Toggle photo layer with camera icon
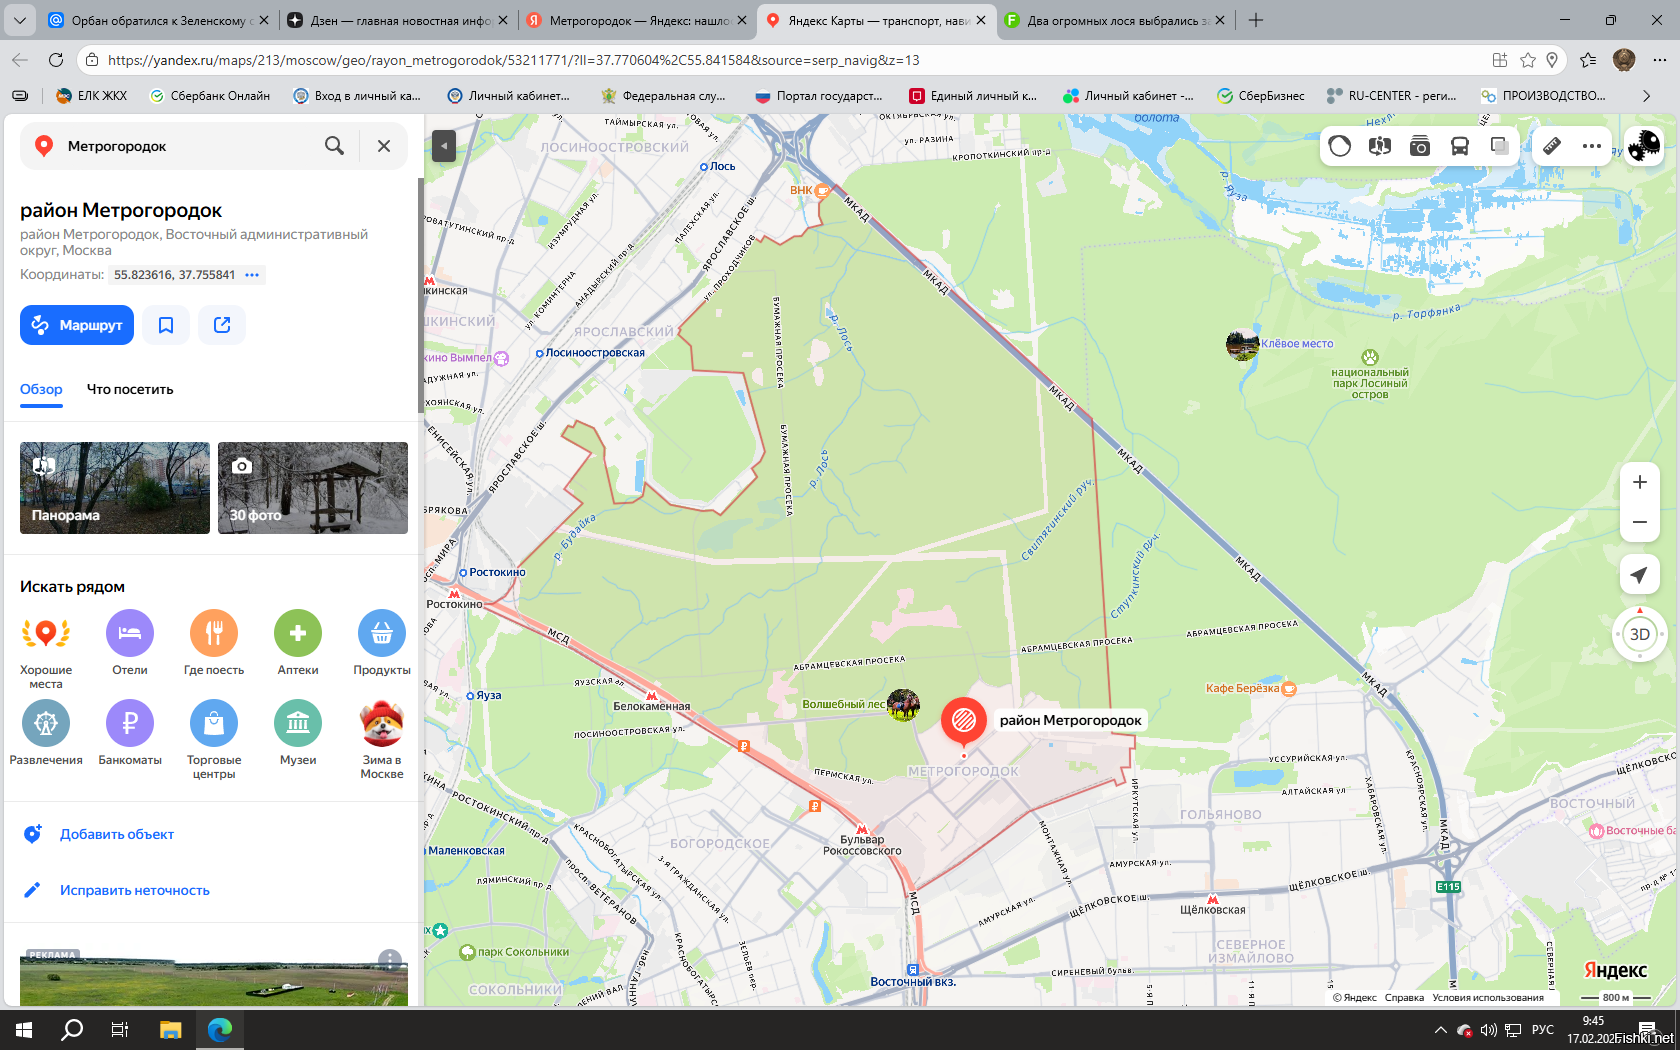1680x1050 pixels. (x=1420, y=146)
